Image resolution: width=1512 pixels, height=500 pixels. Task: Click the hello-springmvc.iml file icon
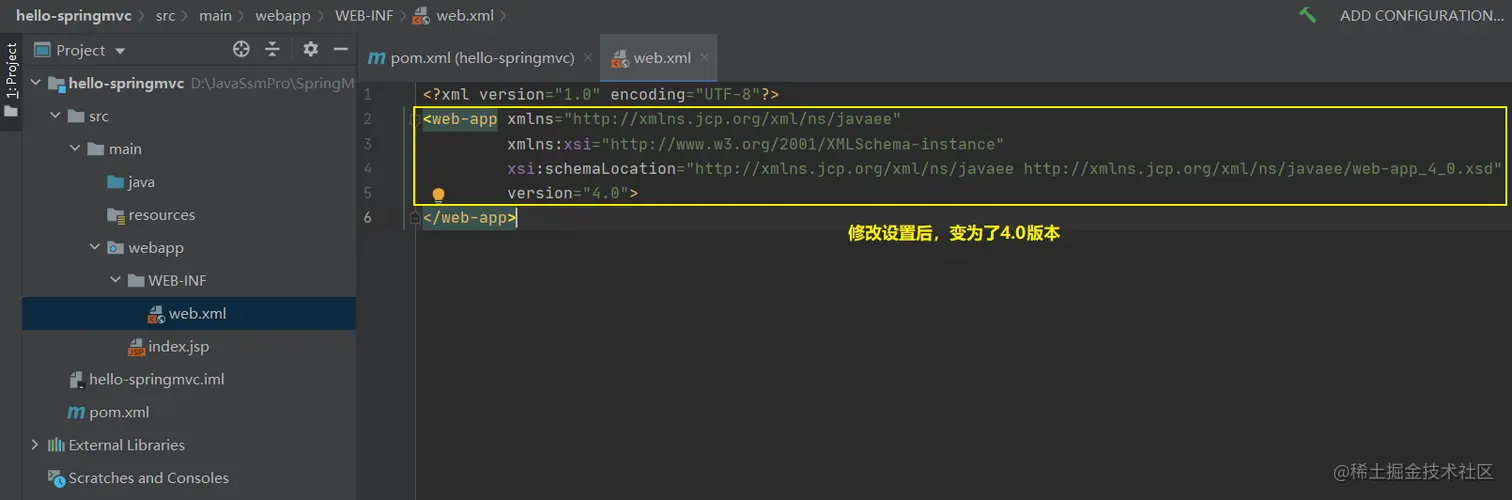(75, 380)
